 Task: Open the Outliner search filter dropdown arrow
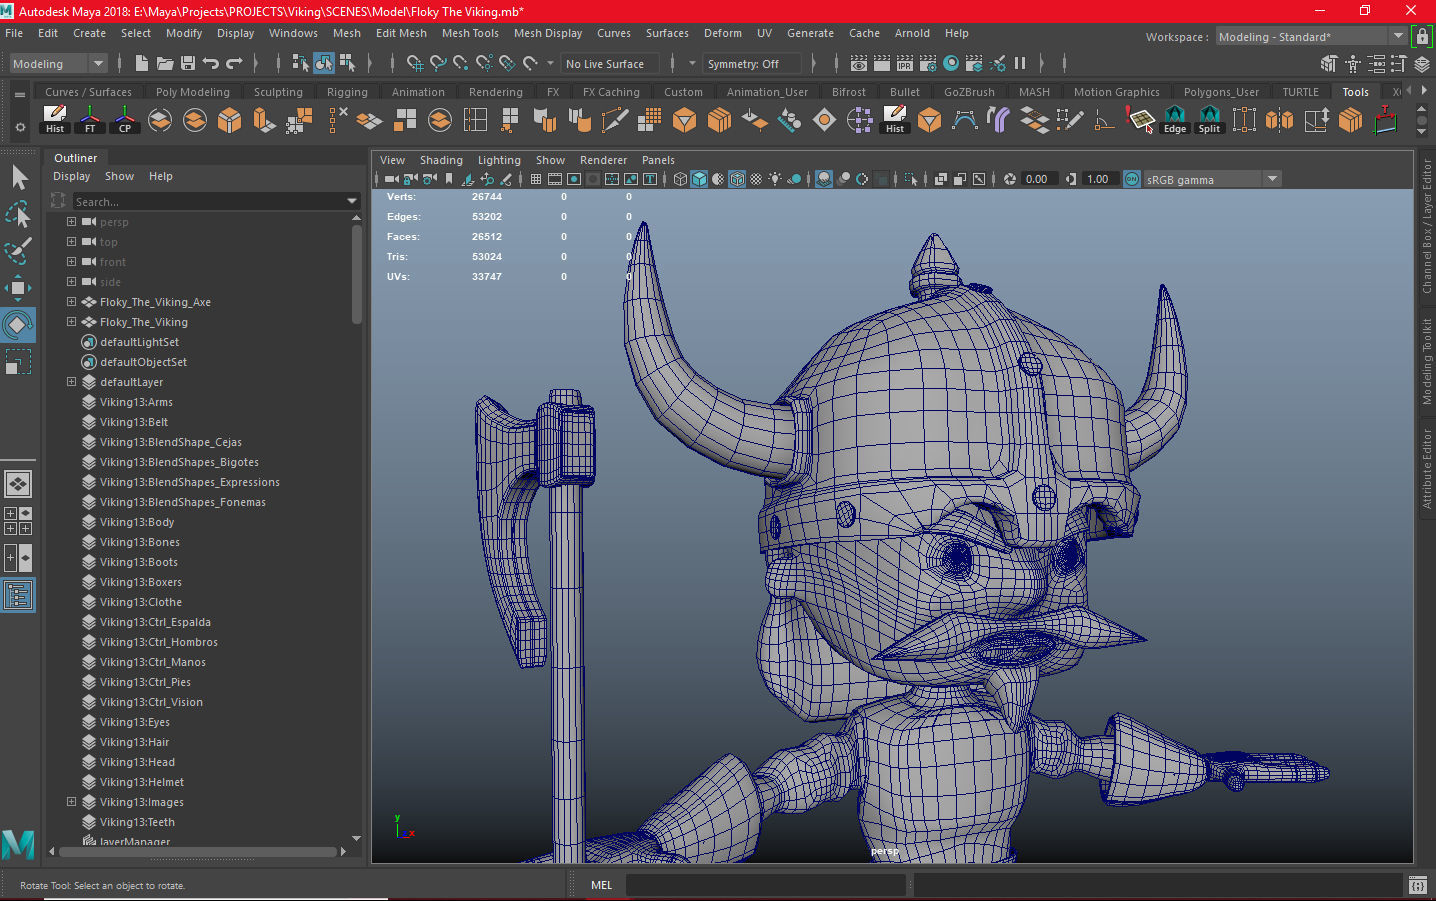coord(352,201)
